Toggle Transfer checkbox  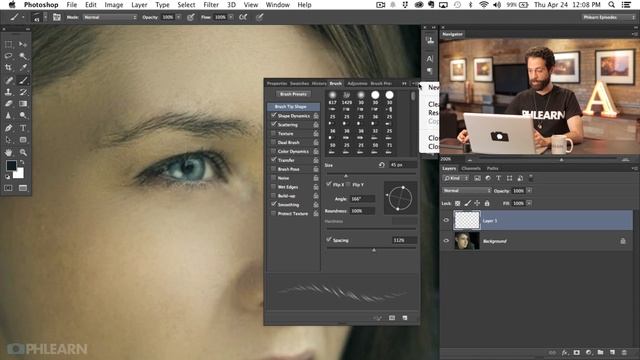click(273, 160)
